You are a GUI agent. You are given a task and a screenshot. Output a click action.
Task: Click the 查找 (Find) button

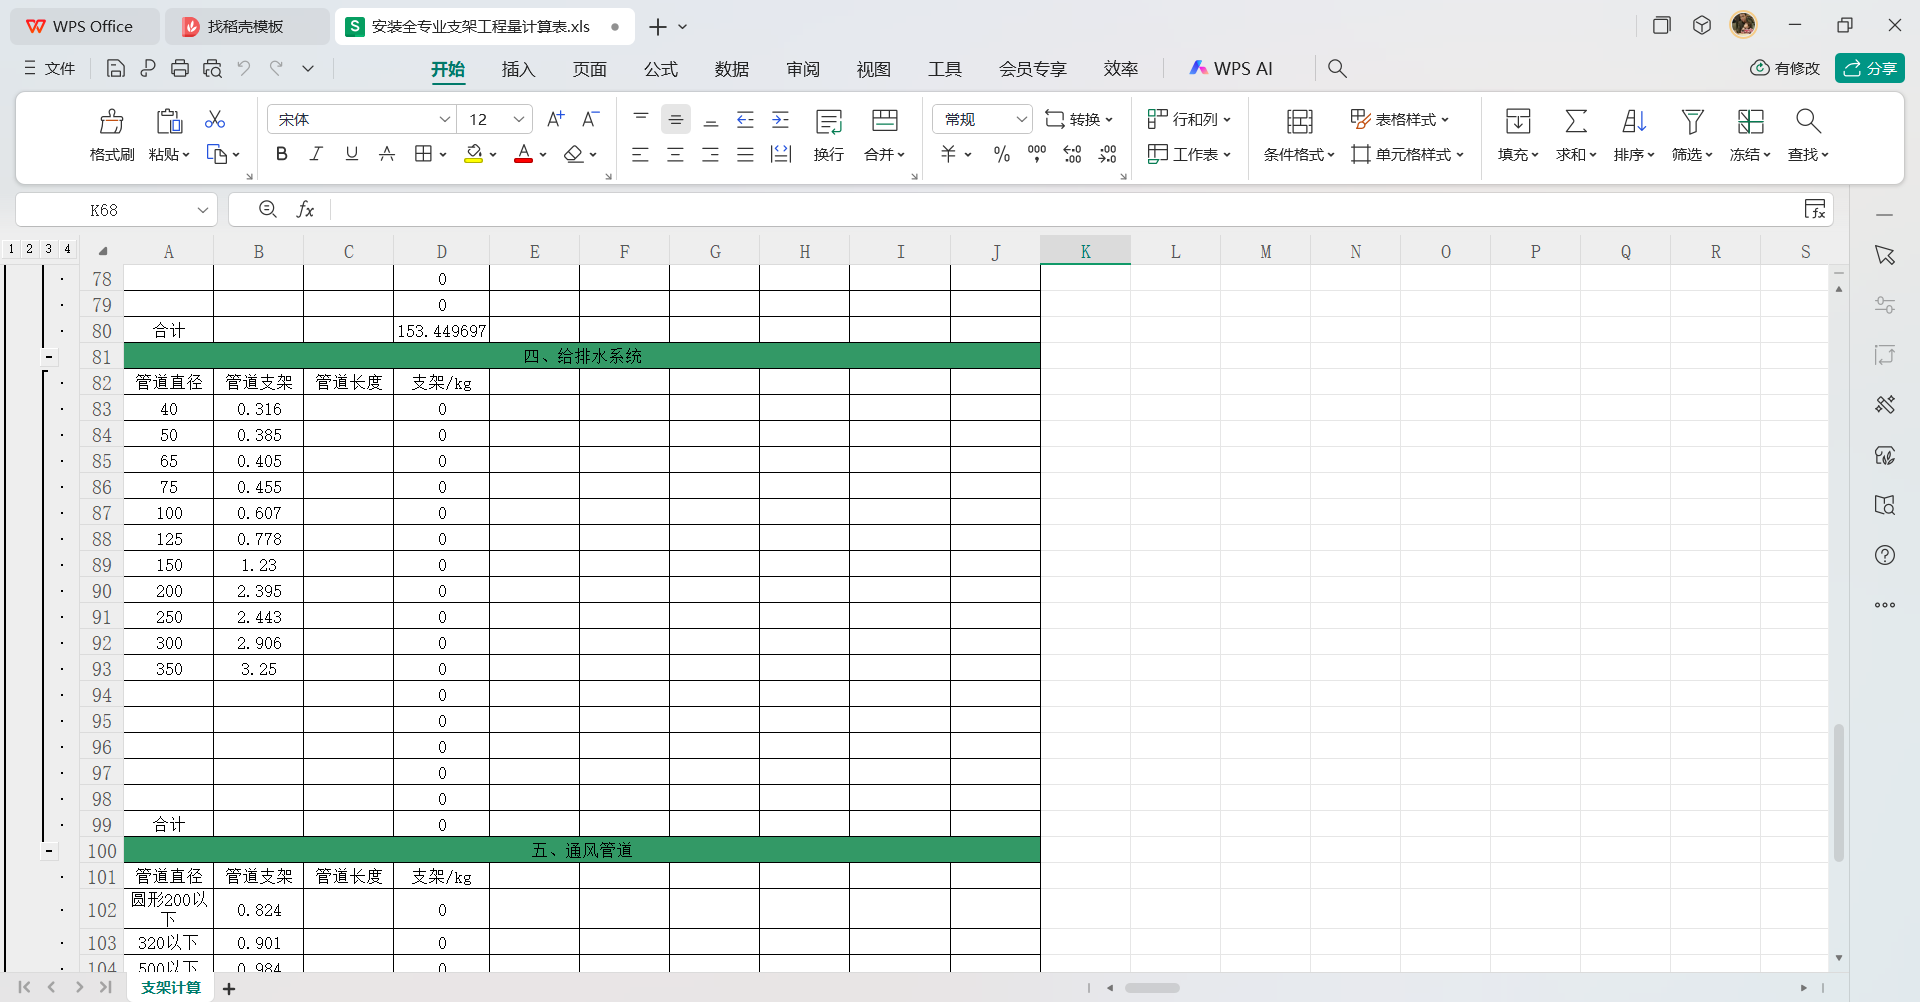[1808, 136]
